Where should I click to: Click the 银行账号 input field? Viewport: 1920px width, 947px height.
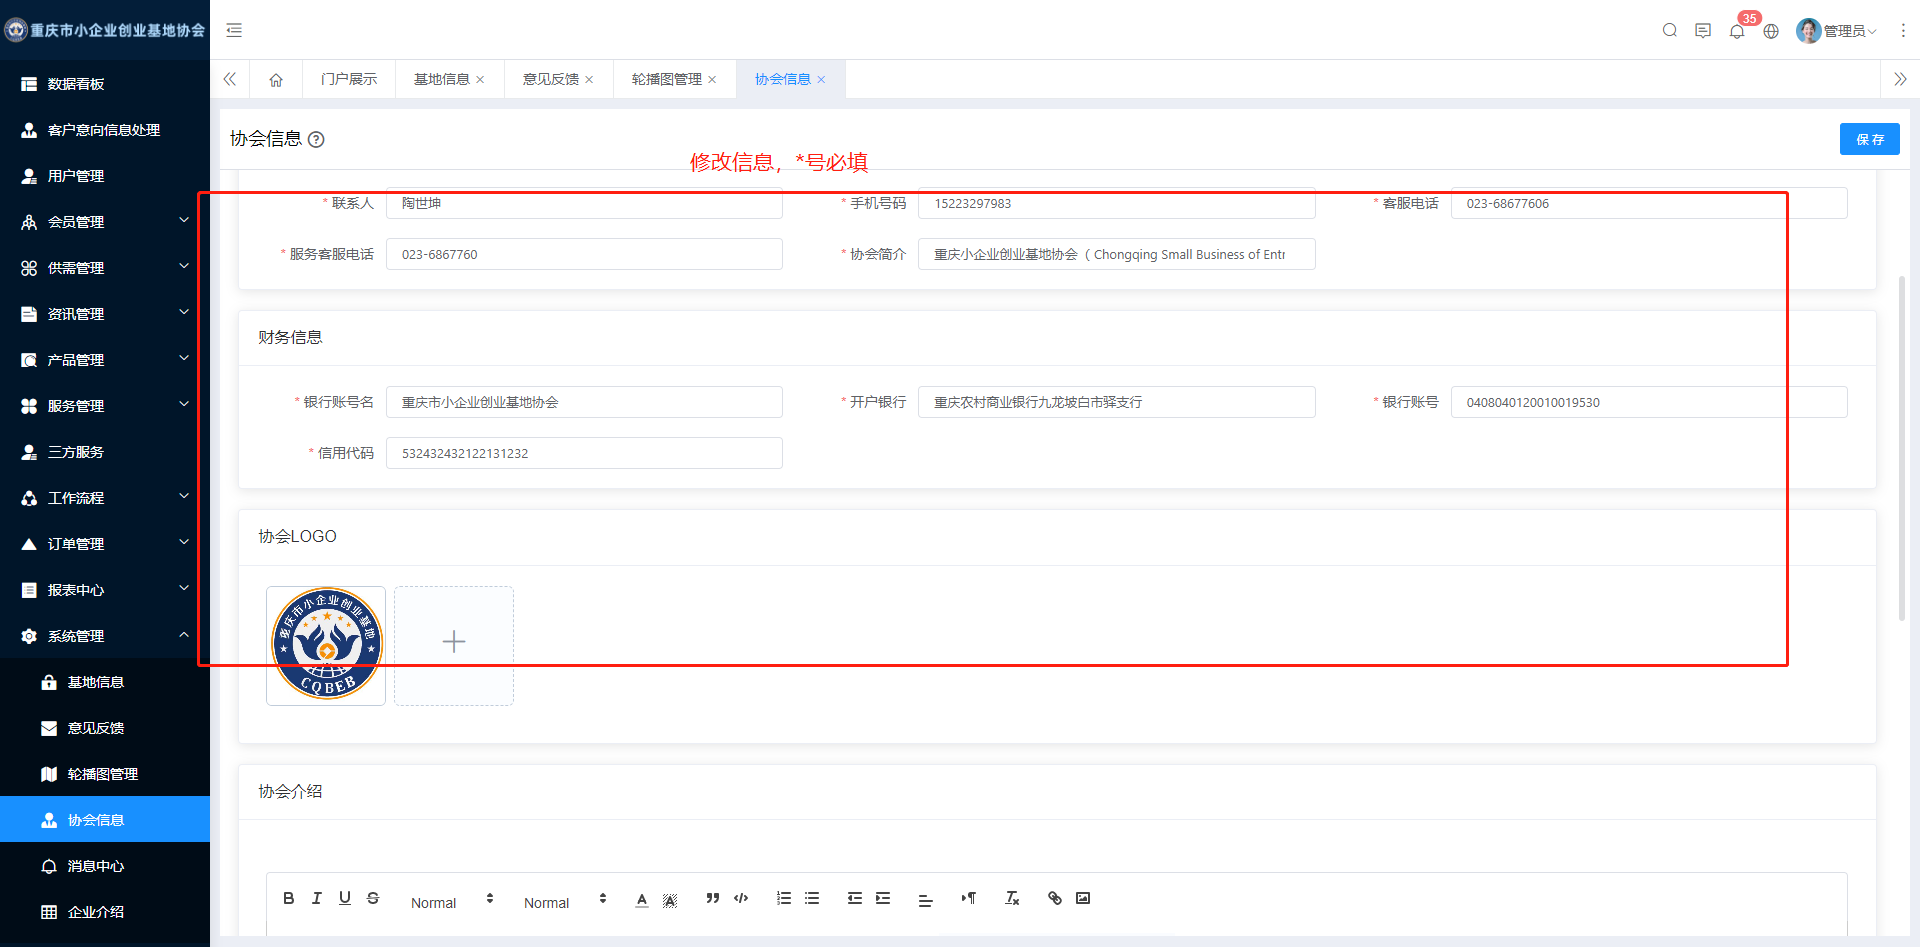click(1648, 402)
